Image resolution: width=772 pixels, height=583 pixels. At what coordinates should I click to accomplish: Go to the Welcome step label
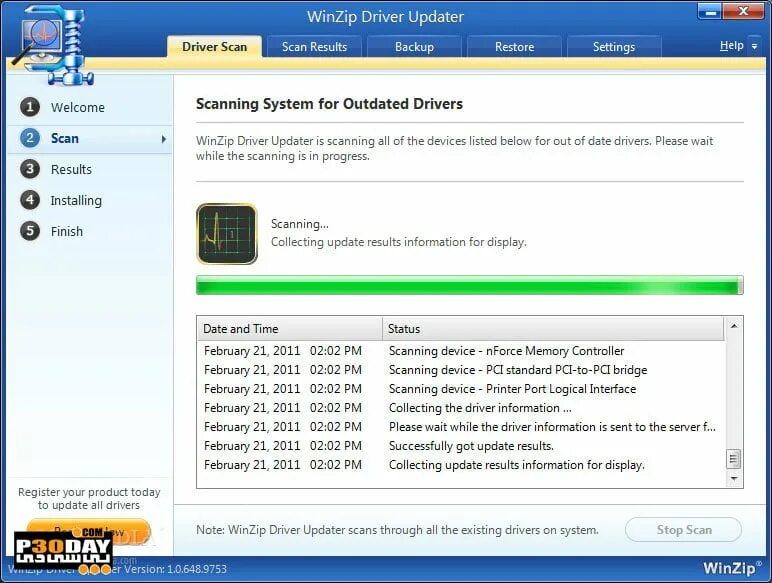click(78, 107)
